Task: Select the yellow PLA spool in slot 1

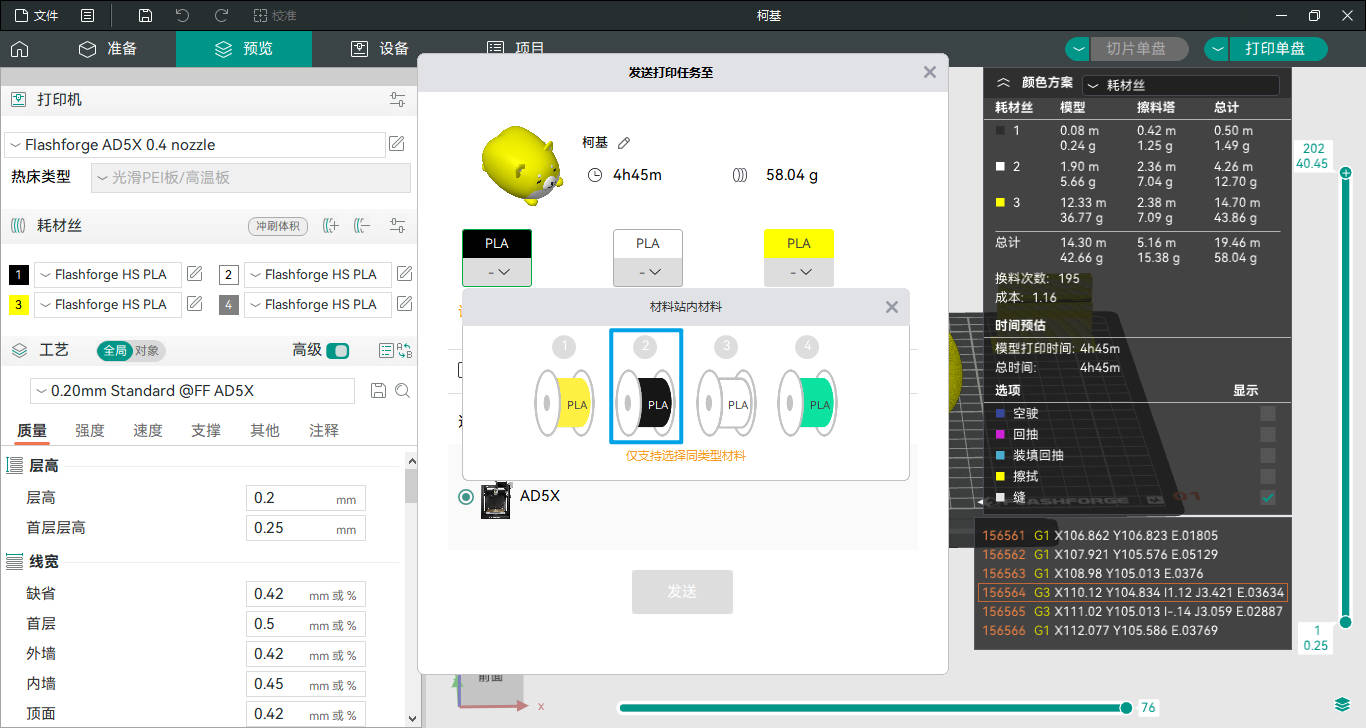Action: (x=564, y=403)
